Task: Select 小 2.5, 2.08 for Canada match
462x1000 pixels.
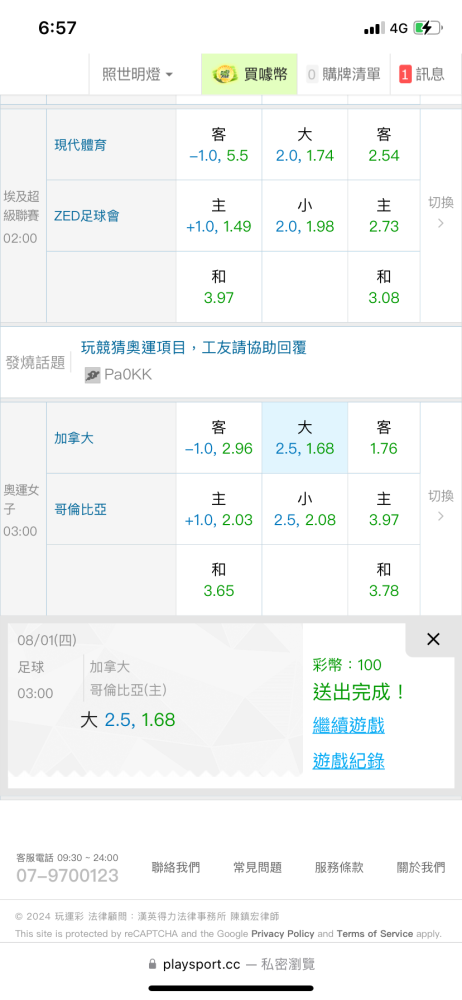Action: (x=305, y=509)
